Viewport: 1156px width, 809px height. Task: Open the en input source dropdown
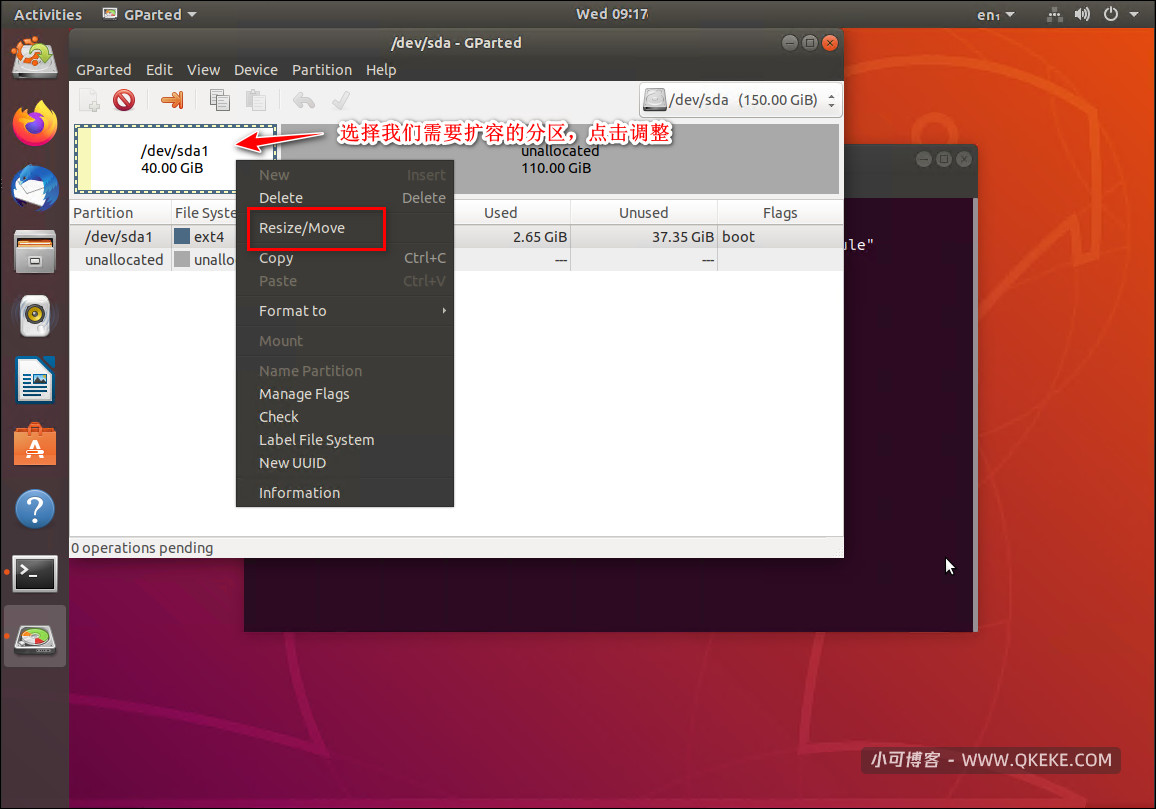996,14
